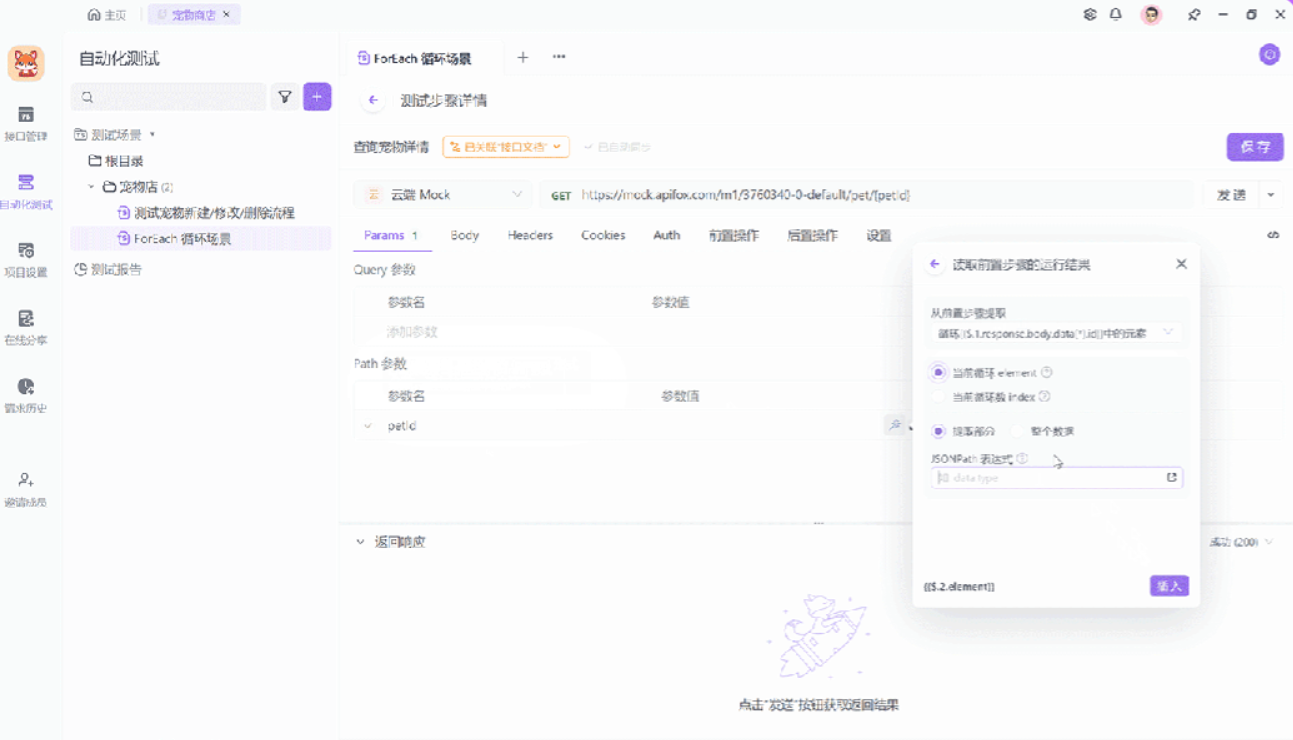The height and width of the screenshot is (740, 1293).
Task: Click the 插入 button in the extraction panel
Action: tap(1168, 586)
